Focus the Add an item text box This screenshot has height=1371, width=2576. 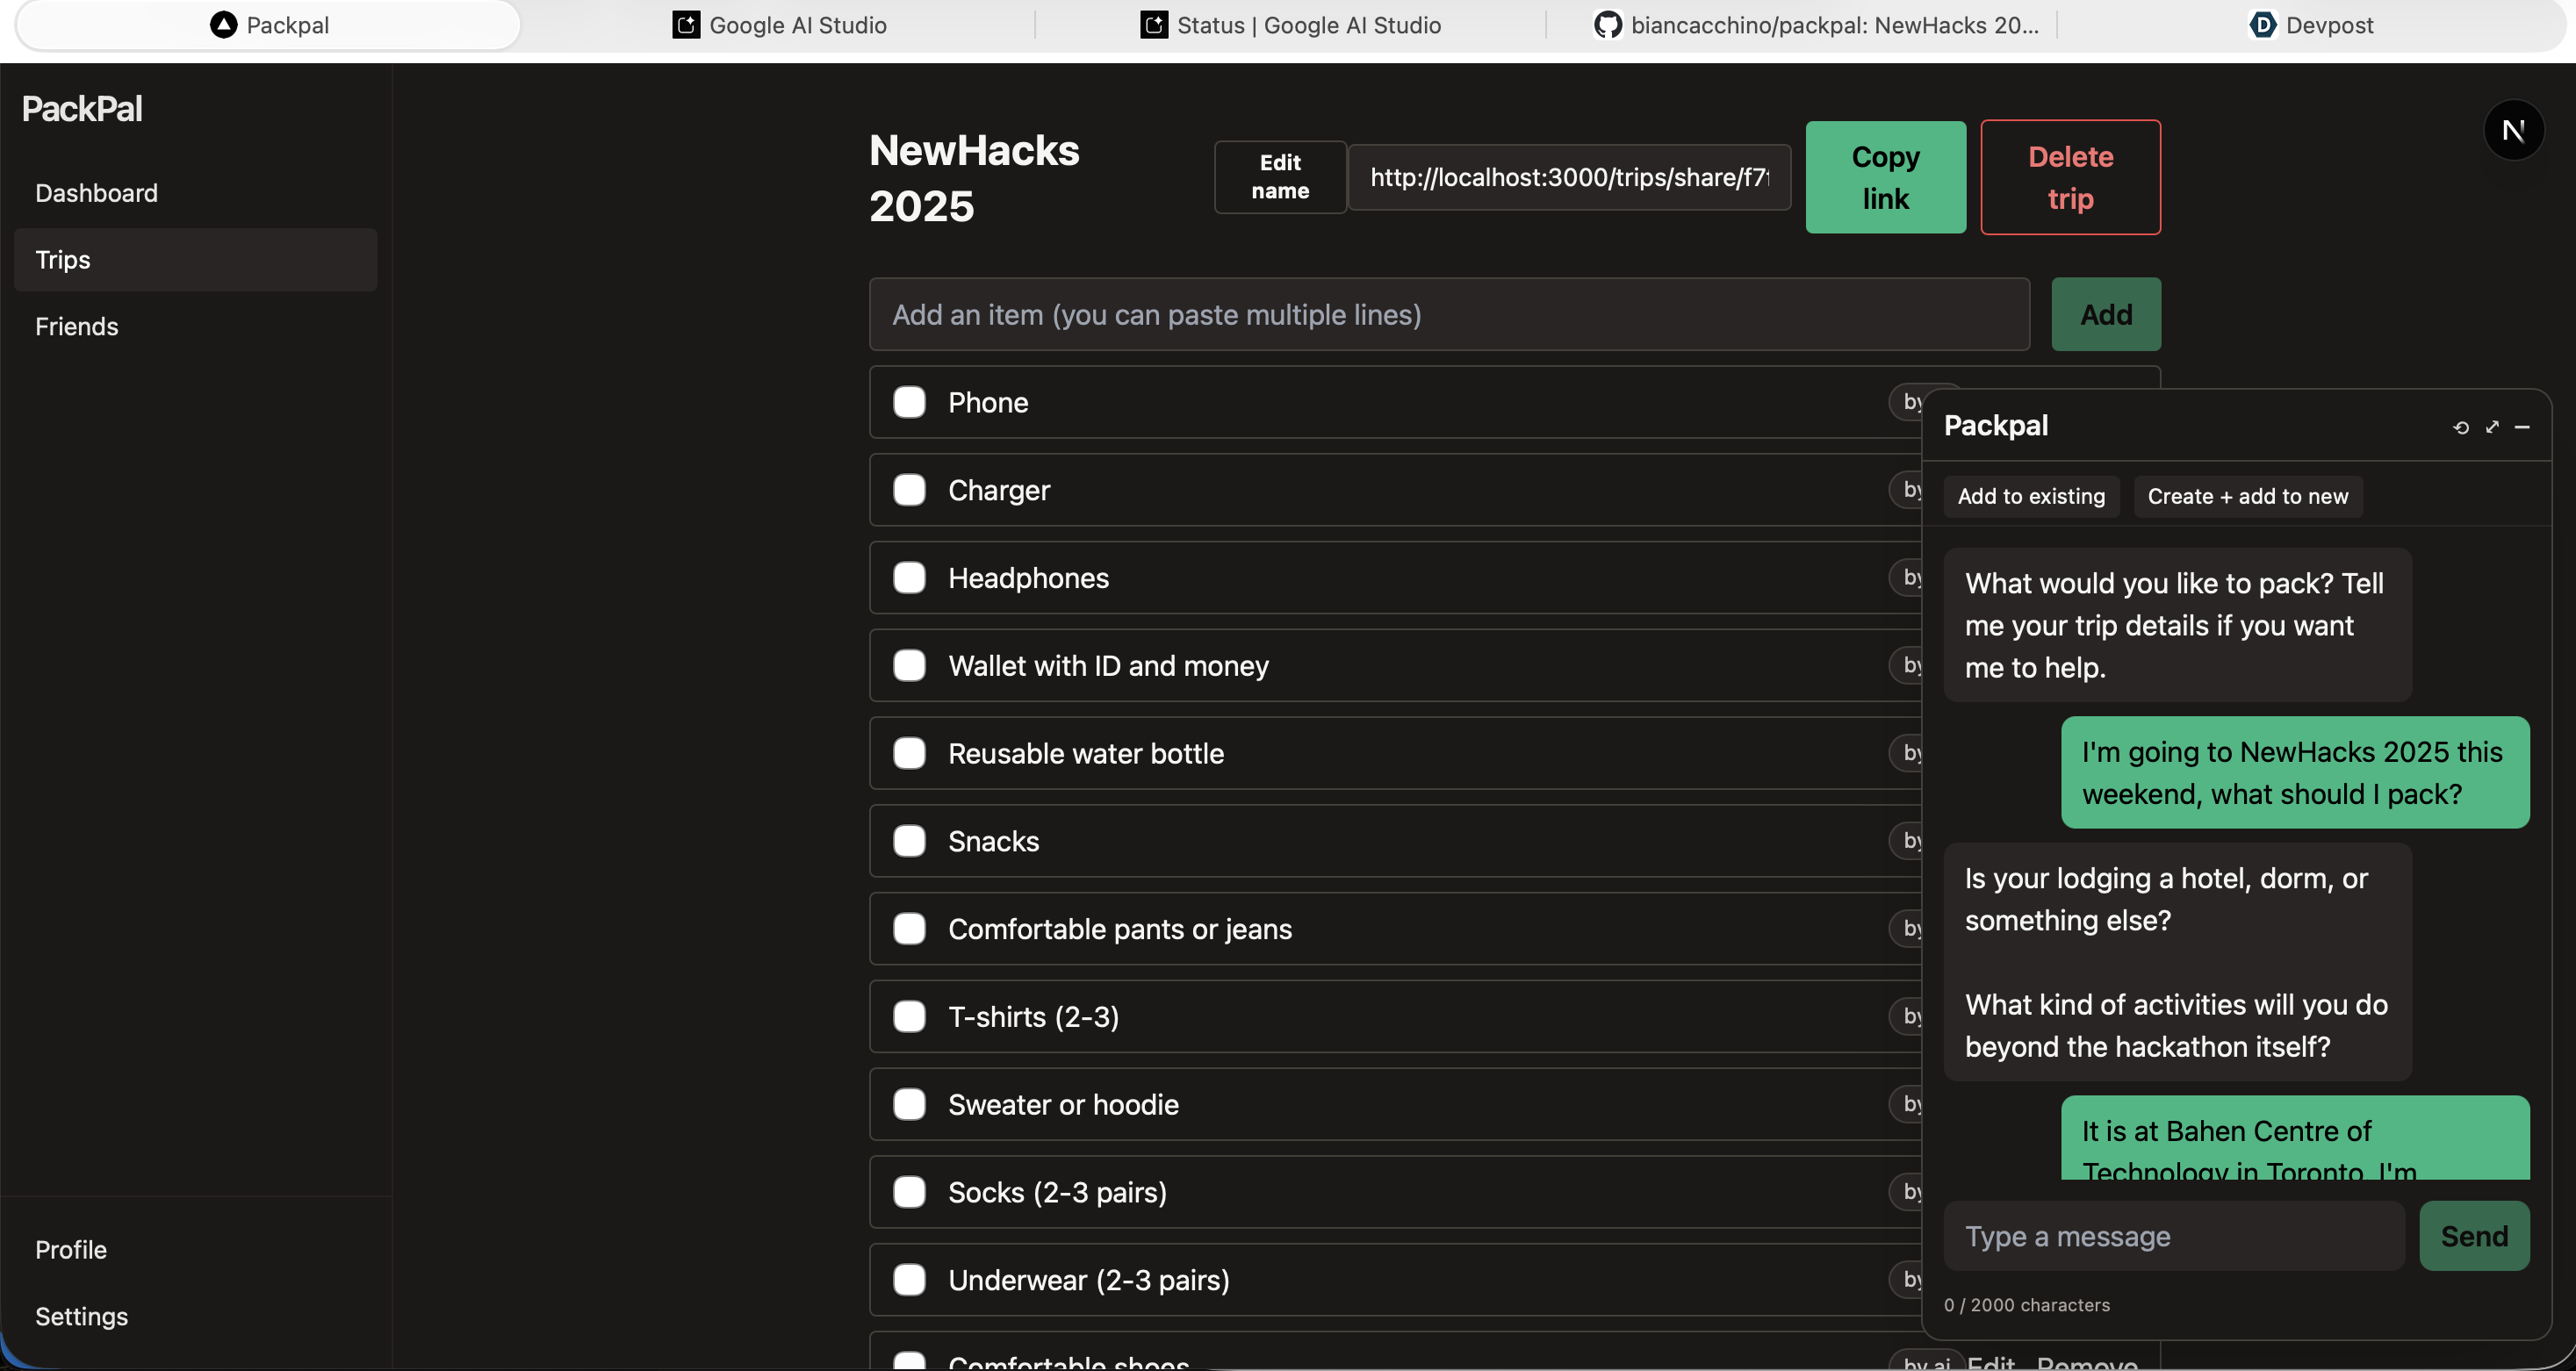1448,315
